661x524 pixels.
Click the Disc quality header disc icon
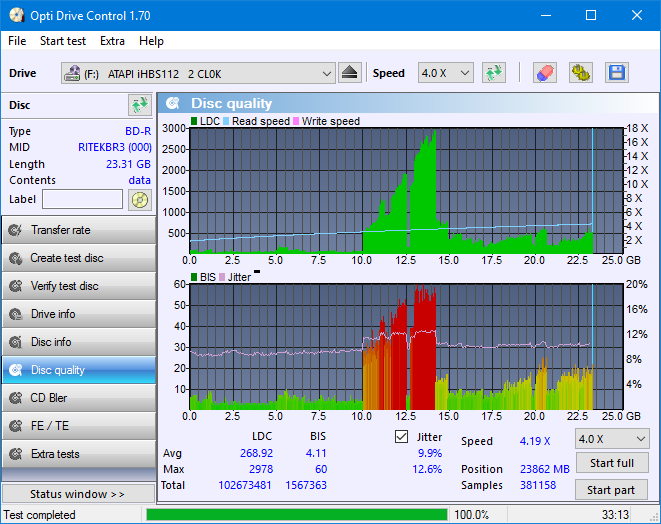coord(173,103)
